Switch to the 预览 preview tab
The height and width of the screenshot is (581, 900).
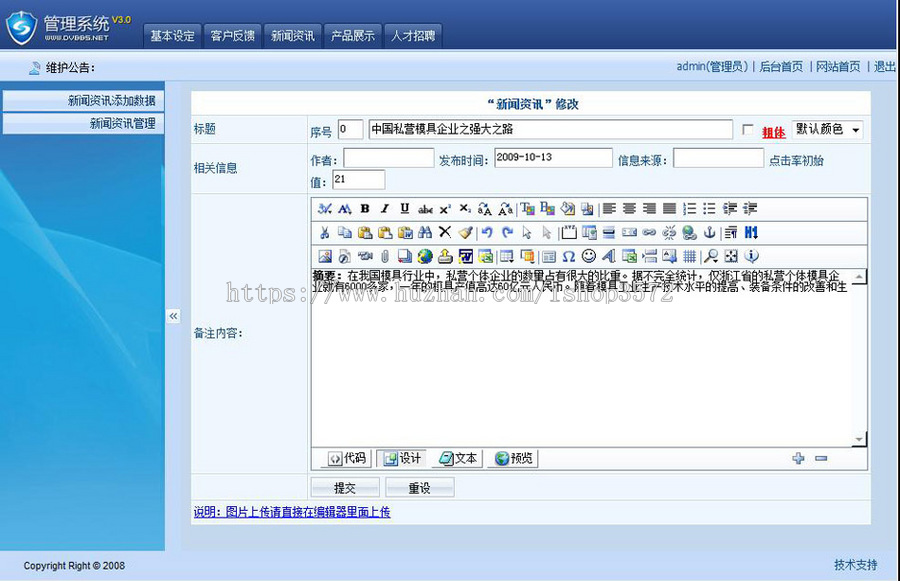(x=512, y=458)
